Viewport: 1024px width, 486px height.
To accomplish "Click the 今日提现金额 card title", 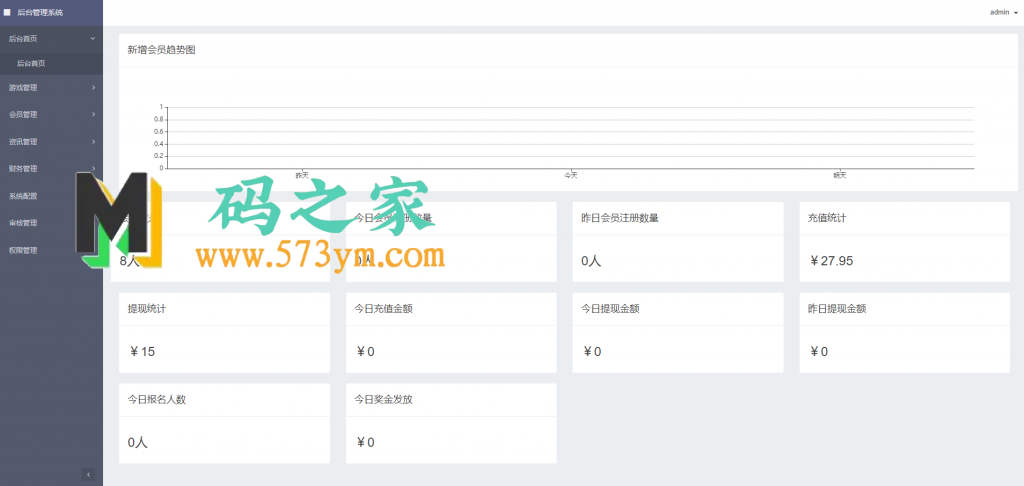I will point(610,309).
